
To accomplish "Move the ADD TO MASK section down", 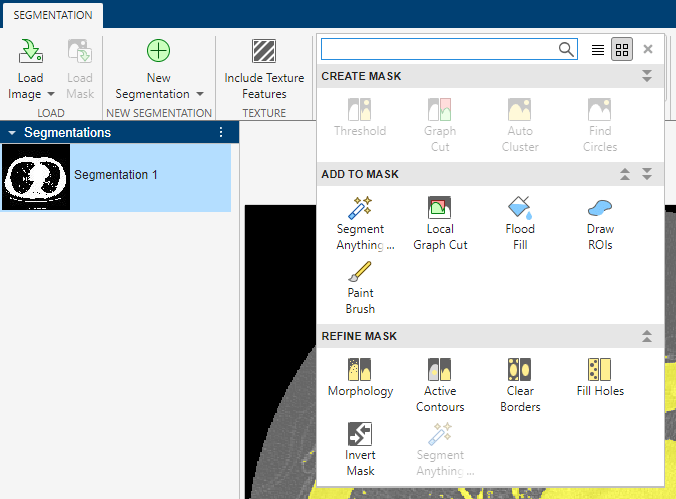I will [x=647, y=174].
